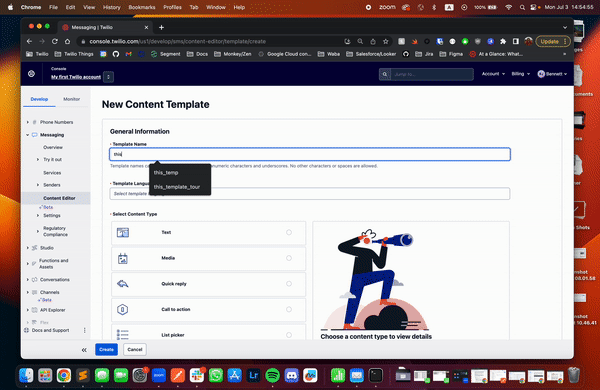600x390 pixels.
Task: Open API Explorer in the sidebar
Action: [52, 310]
